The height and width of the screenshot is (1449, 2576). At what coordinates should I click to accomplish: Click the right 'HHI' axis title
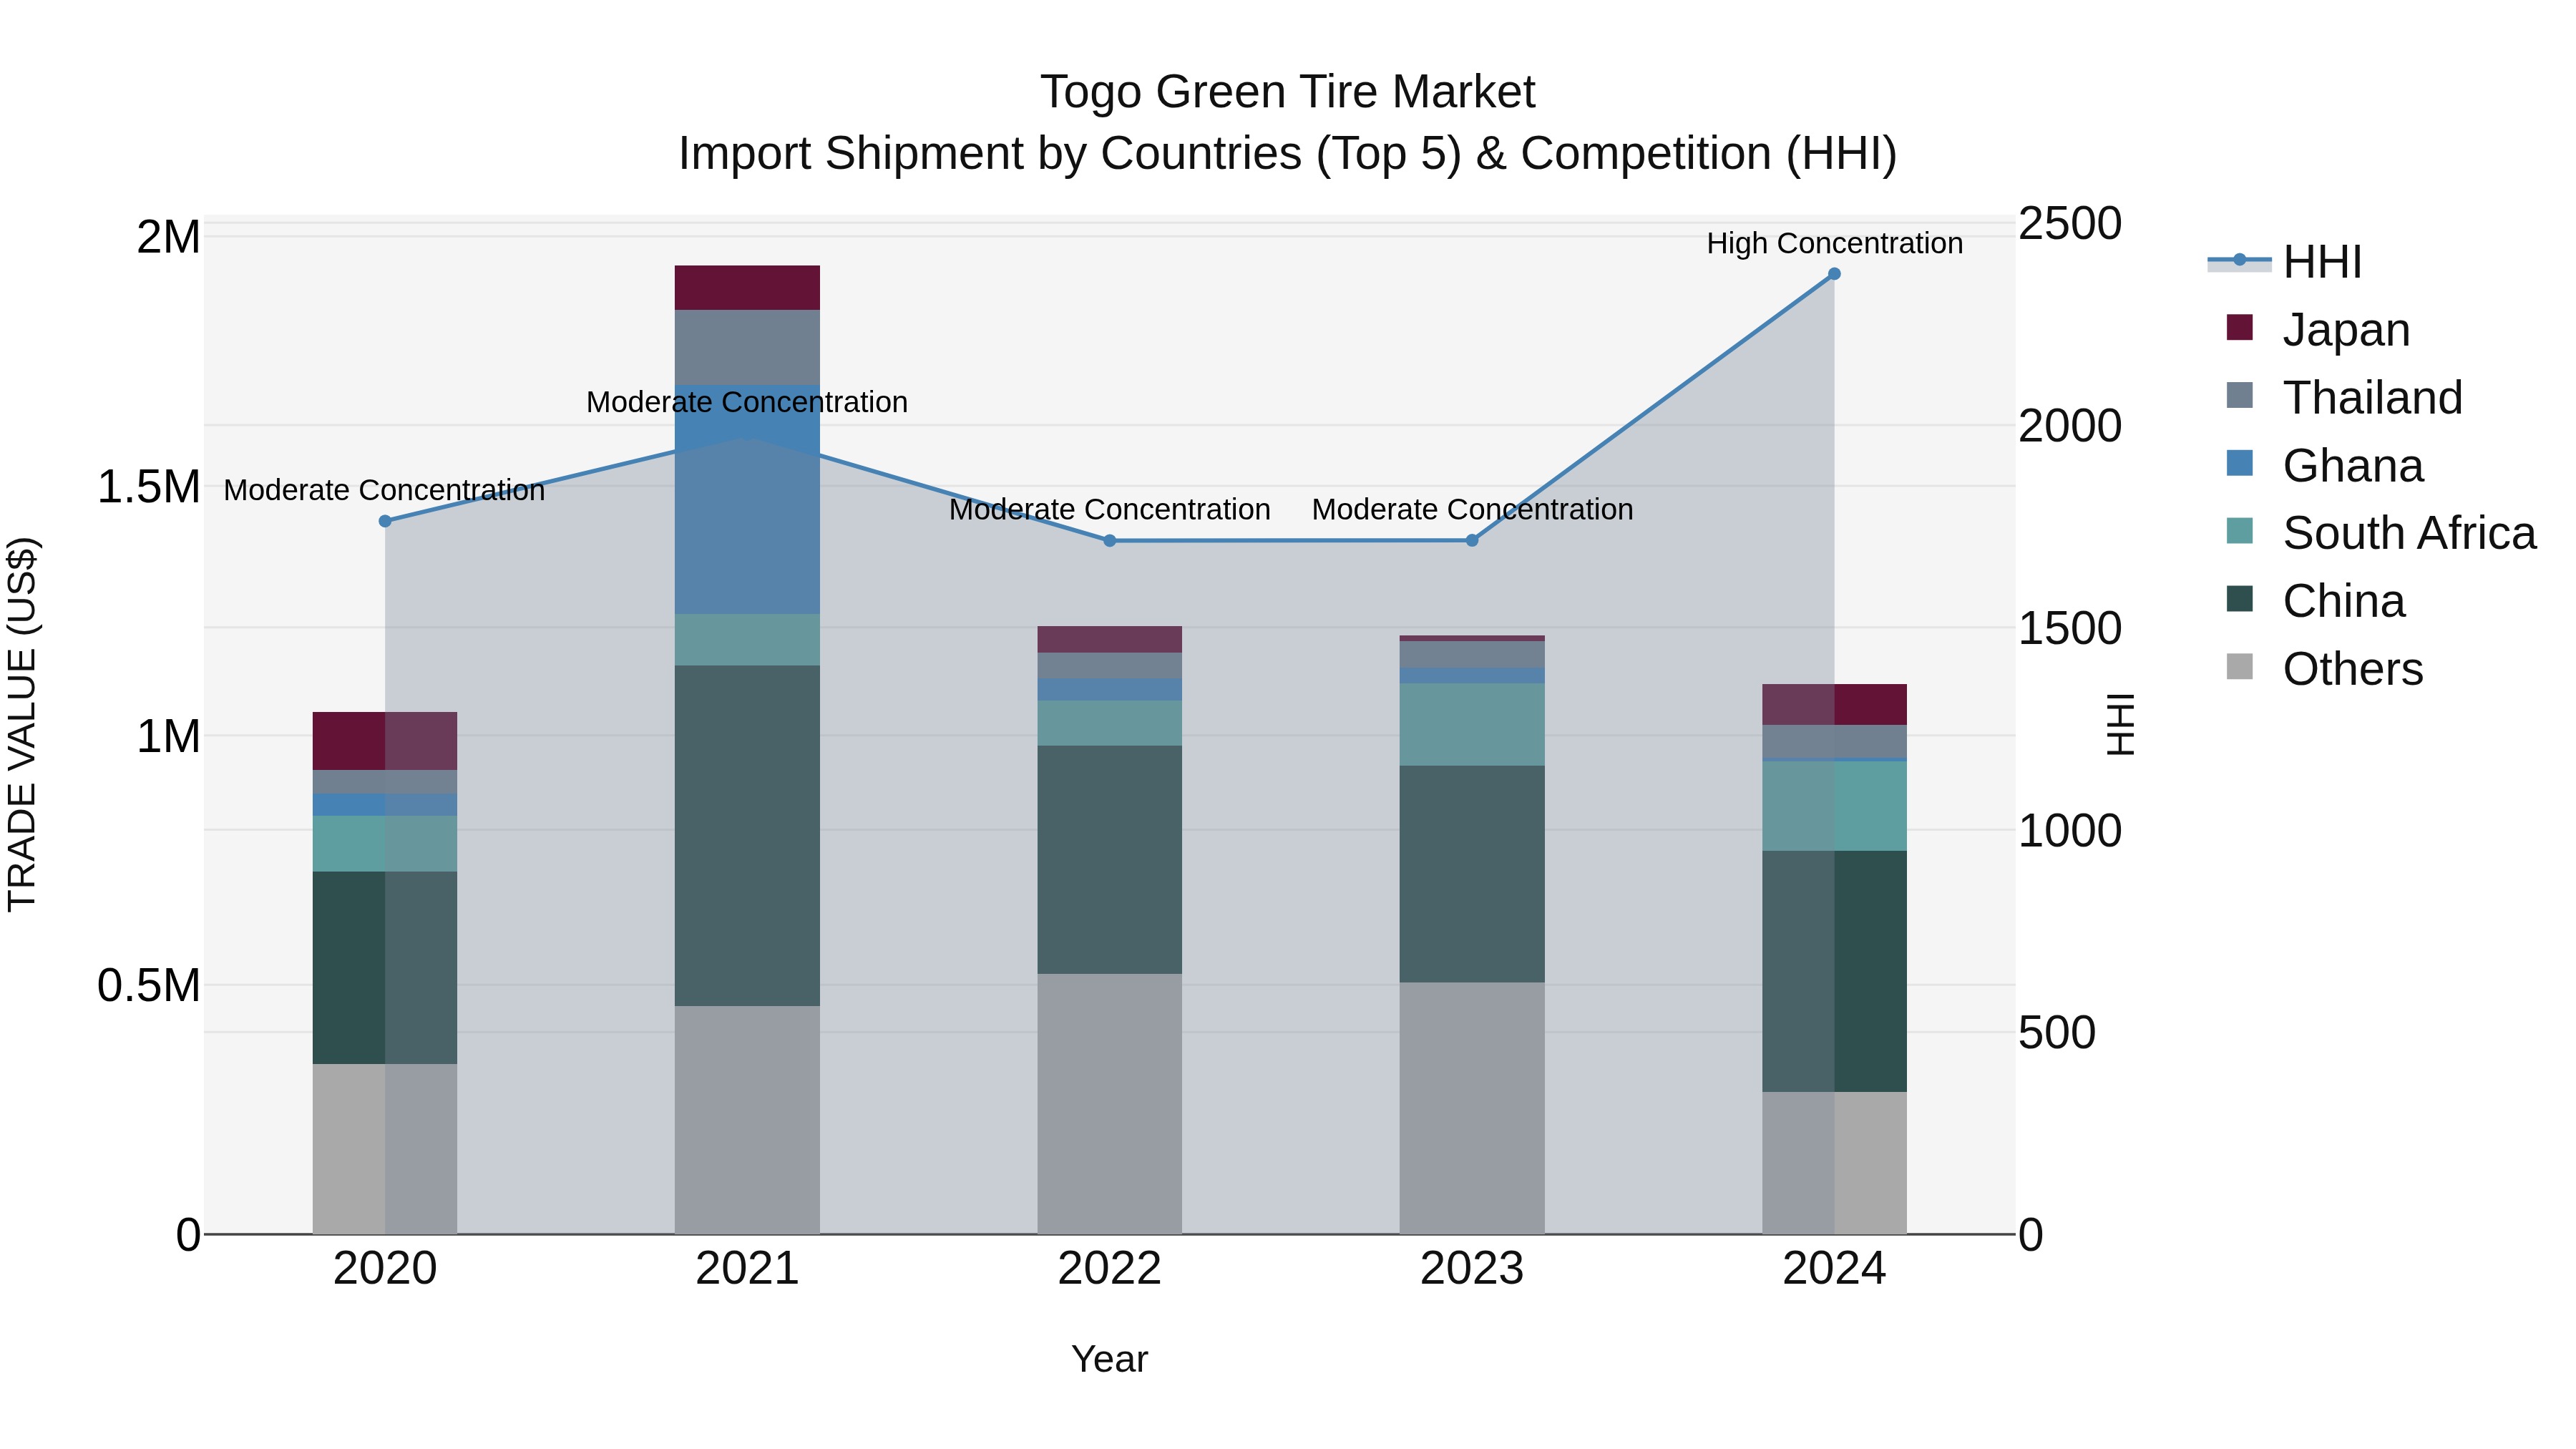pos(2120,724)
